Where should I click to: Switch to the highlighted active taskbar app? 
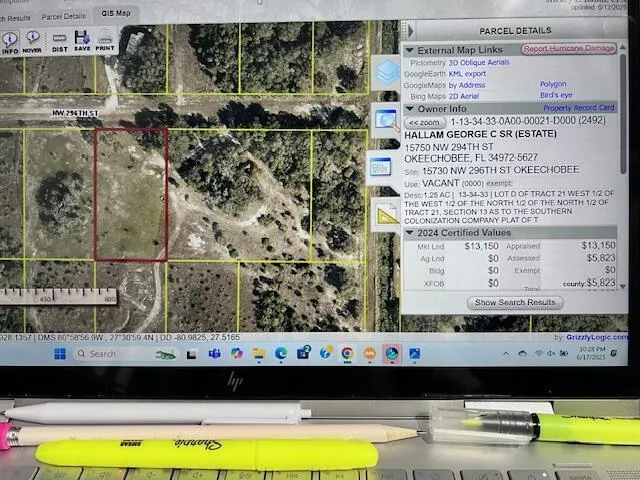point(392,353)
